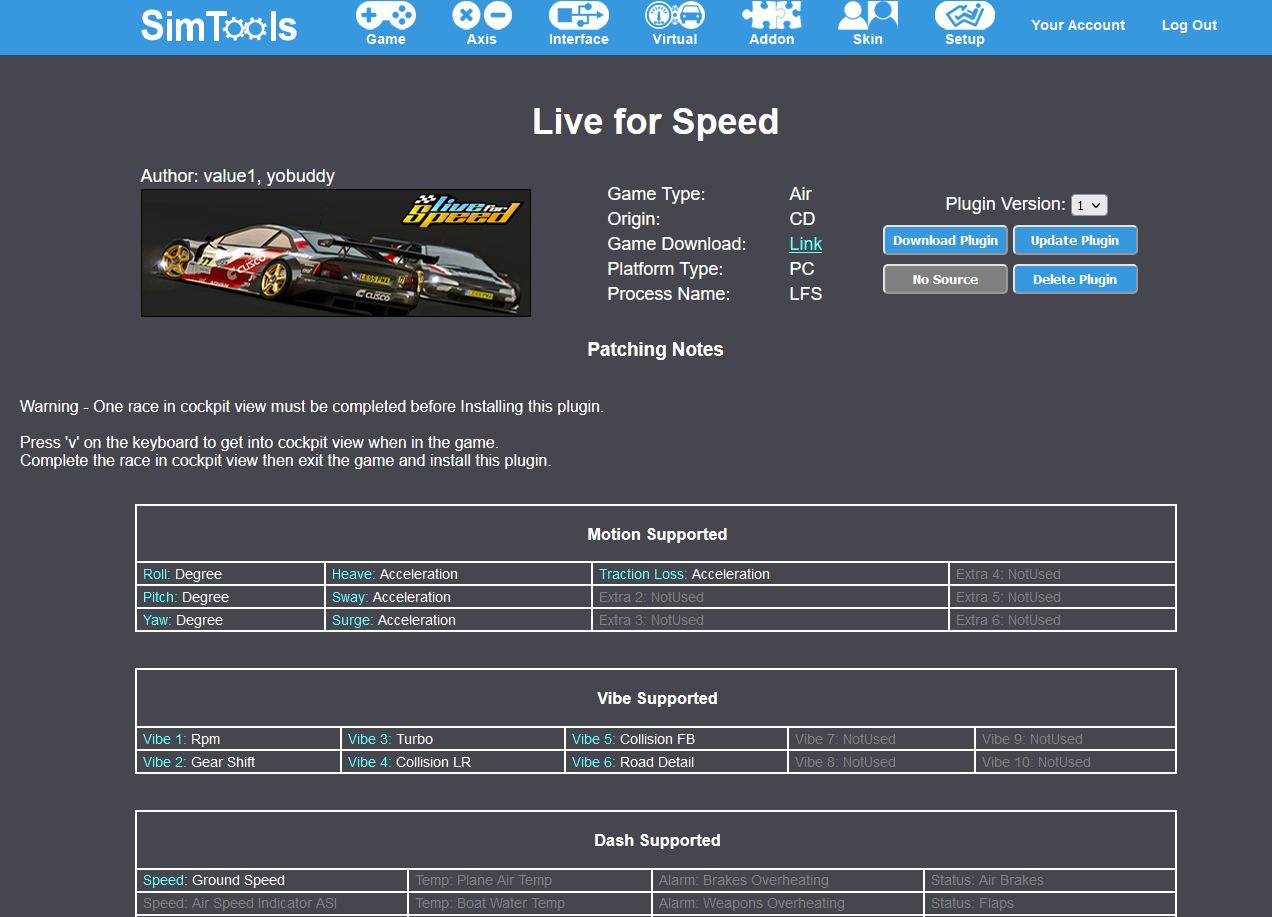Screen dimensions: 1272x917
Task: Open the Game section gamepad icon
Action: click(x=386, y=17)
